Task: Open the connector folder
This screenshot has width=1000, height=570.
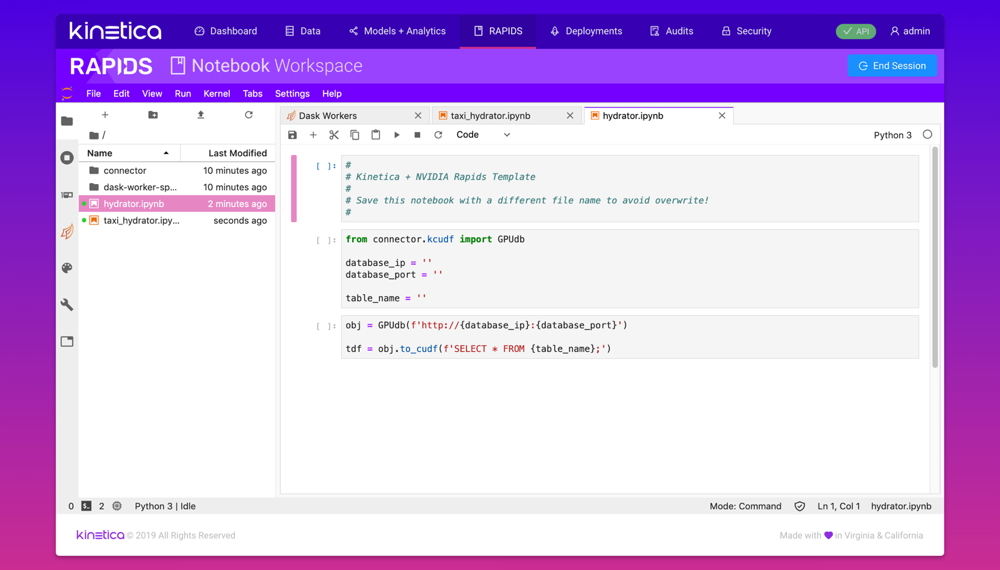Action: tap(177, 171)
